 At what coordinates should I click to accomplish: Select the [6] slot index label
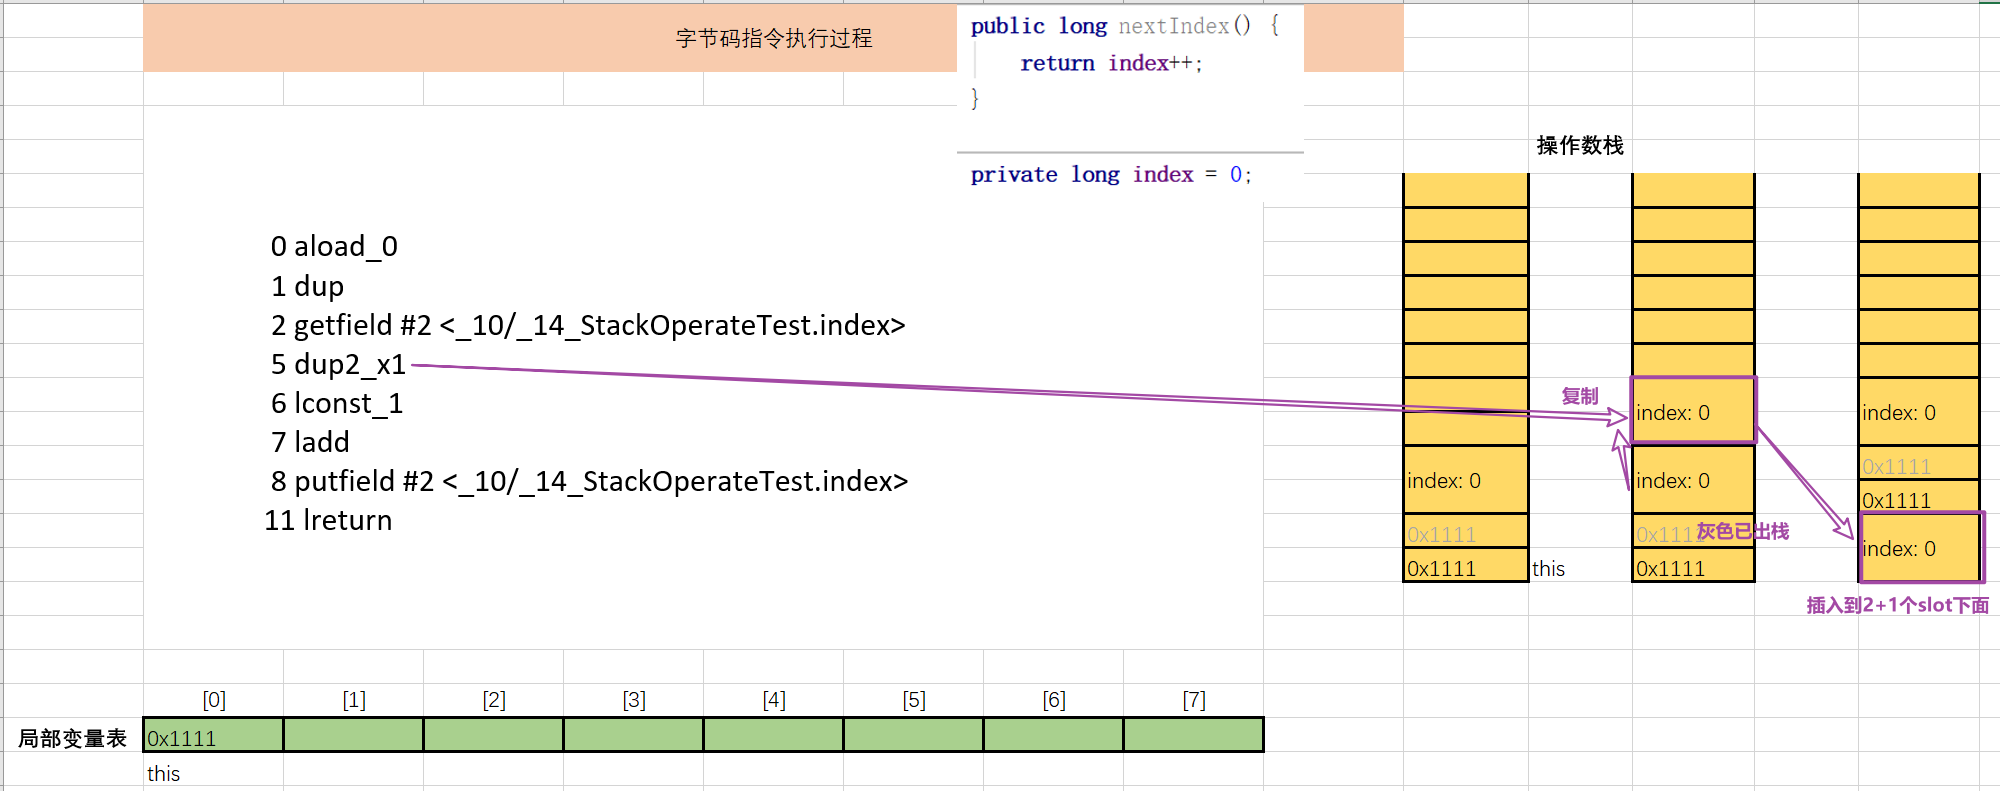1054,700
